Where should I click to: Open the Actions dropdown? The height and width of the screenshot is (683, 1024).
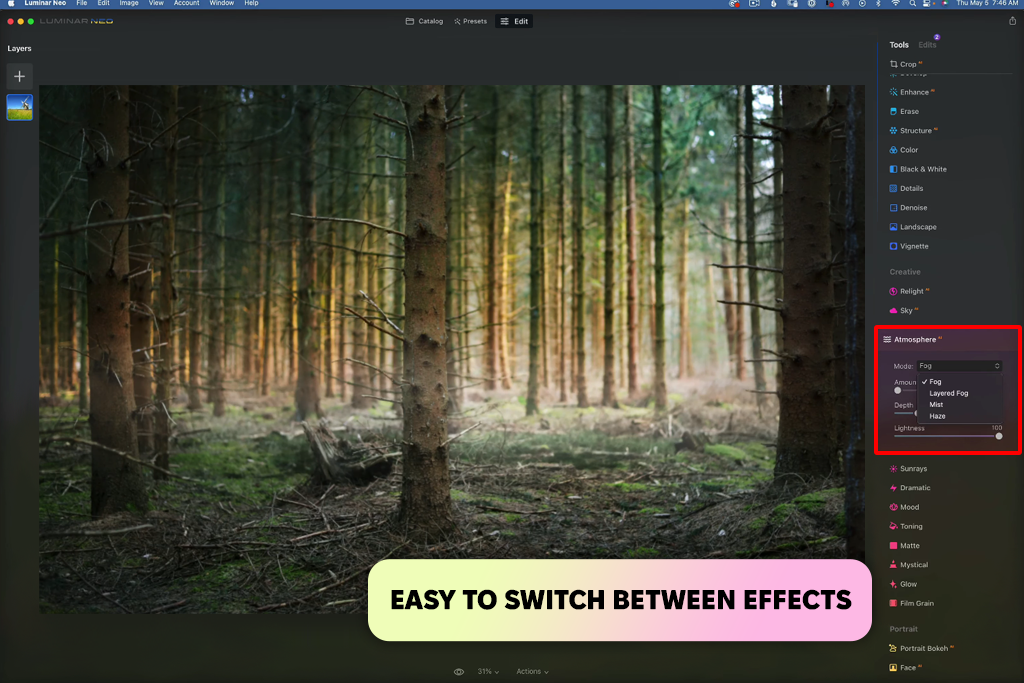pos(532,672)
